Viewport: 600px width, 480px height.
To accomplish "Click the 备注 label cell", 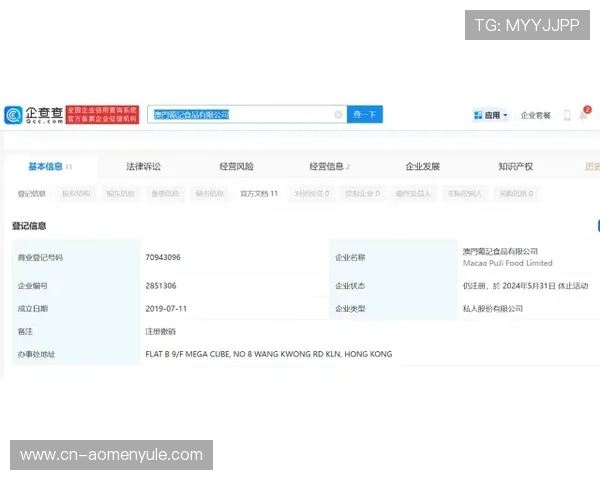I will coord(76,331).
